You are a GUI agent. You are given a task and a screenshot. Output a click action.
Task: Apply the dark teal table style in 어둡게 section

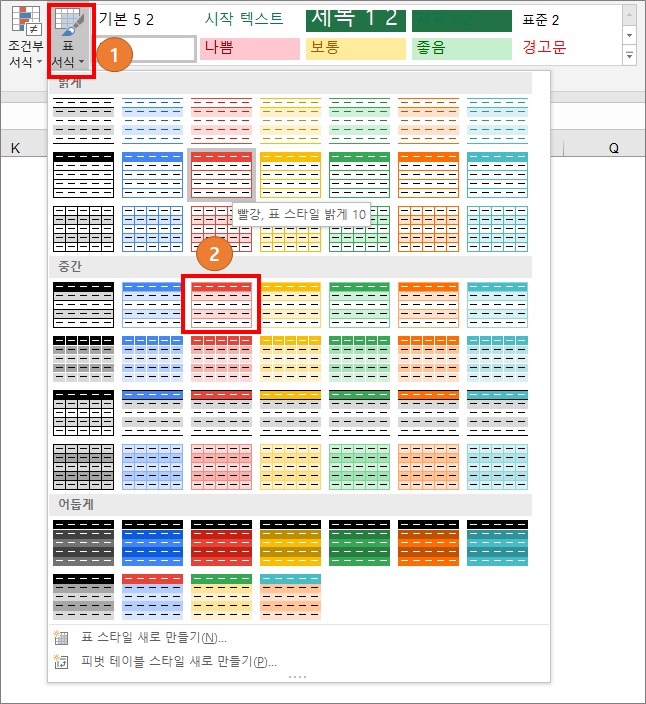pos(497,543)
